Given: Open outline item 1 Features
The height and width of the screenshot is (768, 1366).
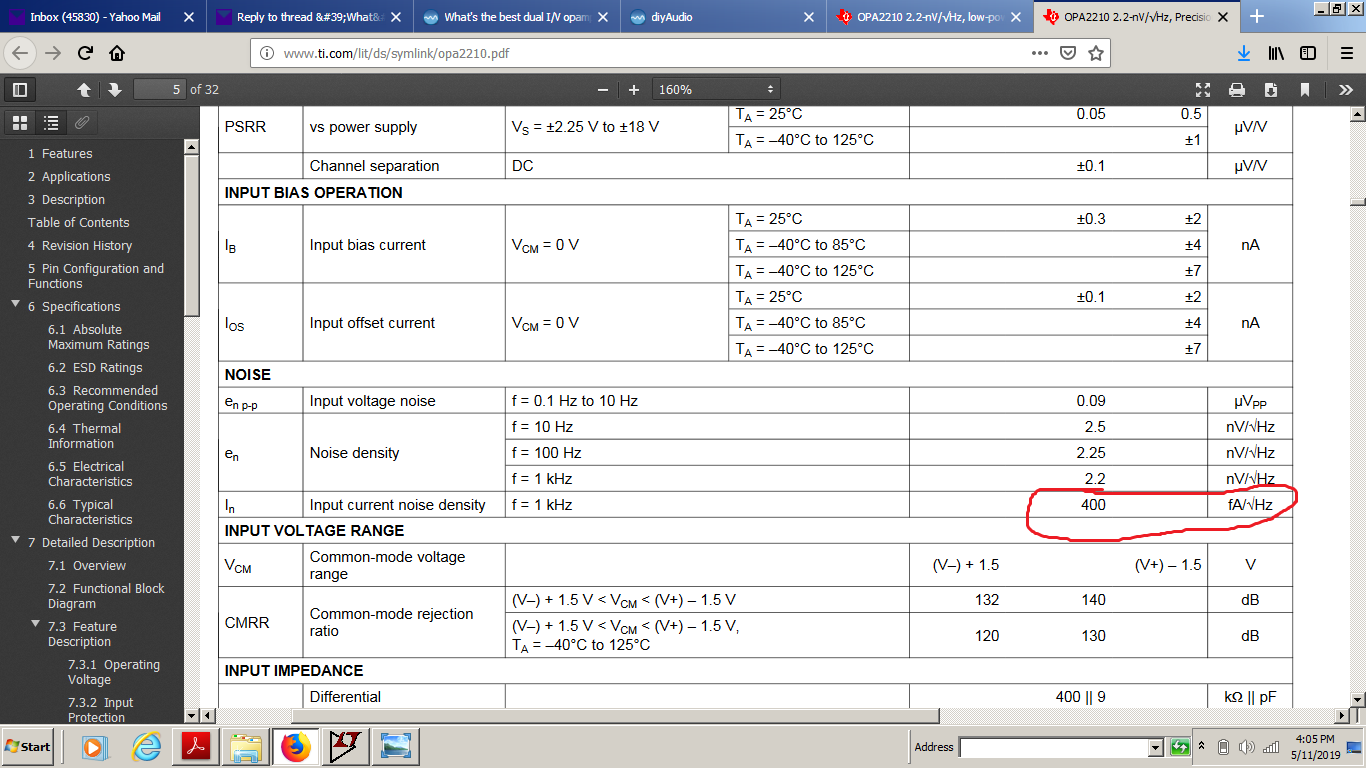Looking at the screenshot, I should [x=60, y=154].
